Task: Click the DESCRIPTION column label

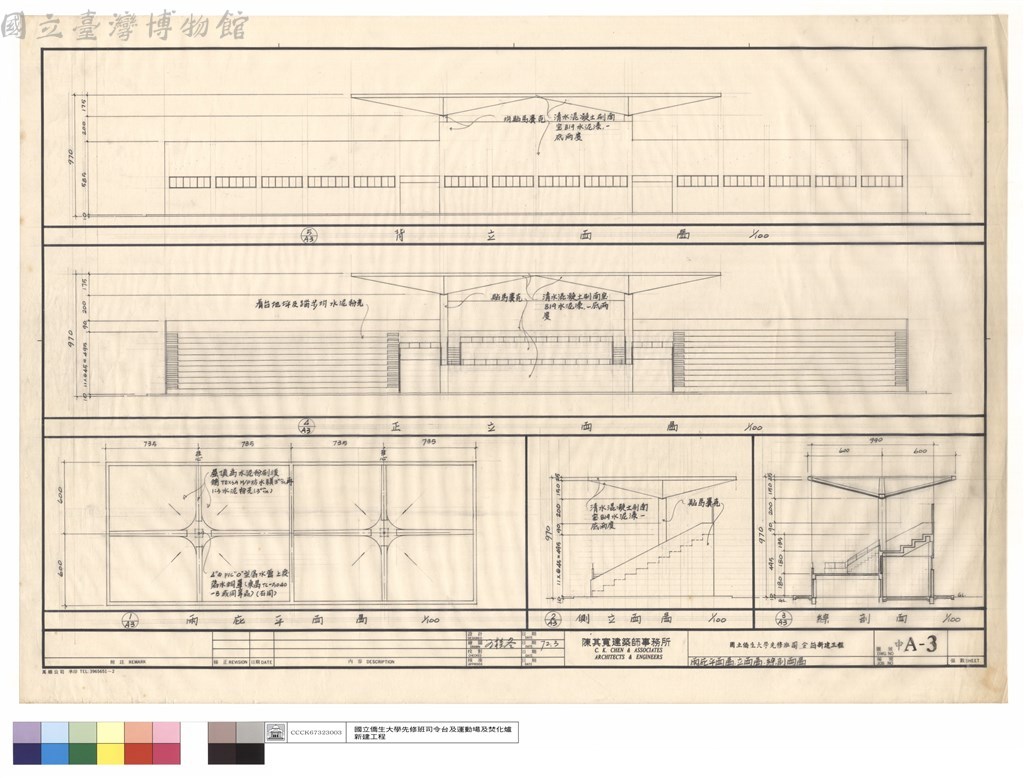Action: pyautogui.click(x=380, y=662)
